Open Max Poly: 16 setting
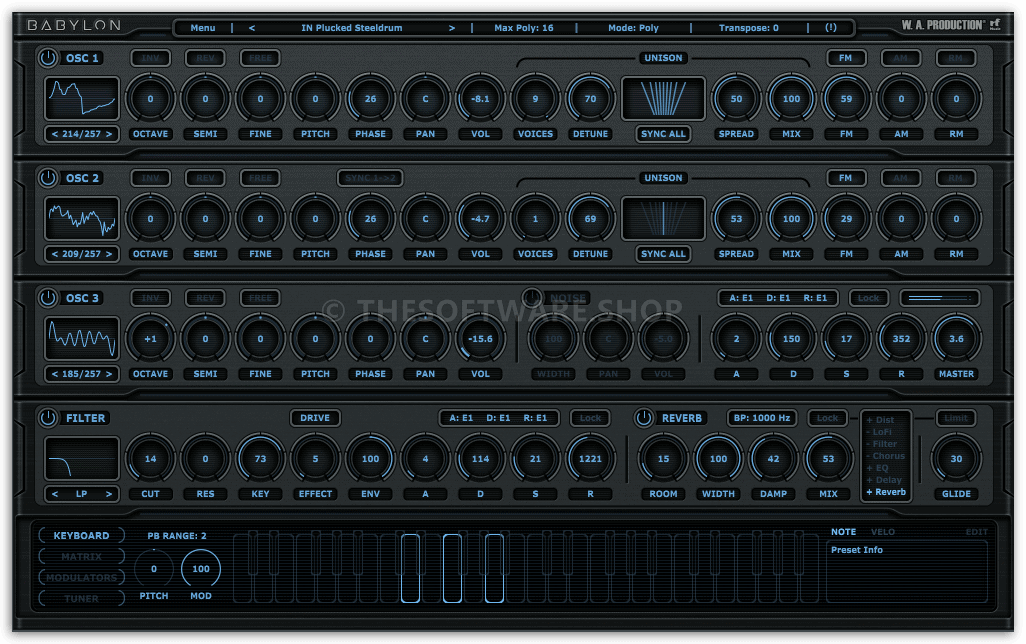 point(523,27)
